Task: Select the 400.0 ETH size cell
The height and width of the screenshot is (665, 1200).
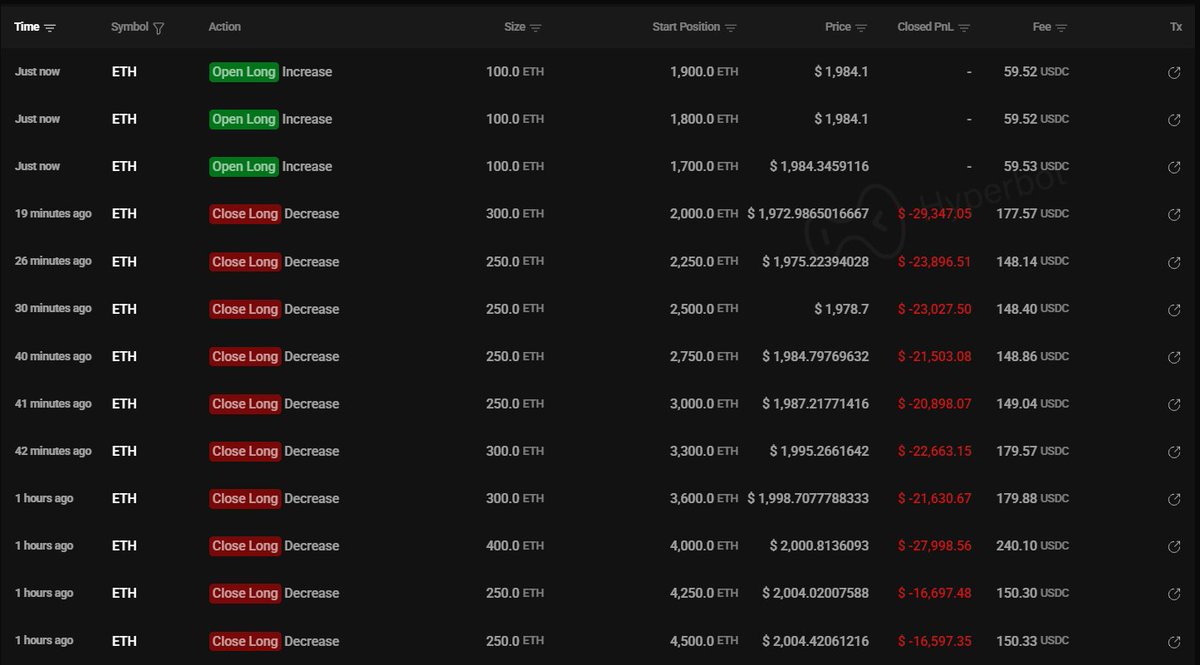Action: 515,546
